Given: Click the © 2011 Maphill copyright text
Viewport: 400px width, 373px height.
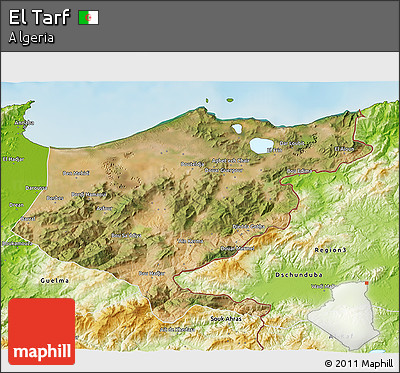Looking at the screenshot, I should [x=359, y=363].
